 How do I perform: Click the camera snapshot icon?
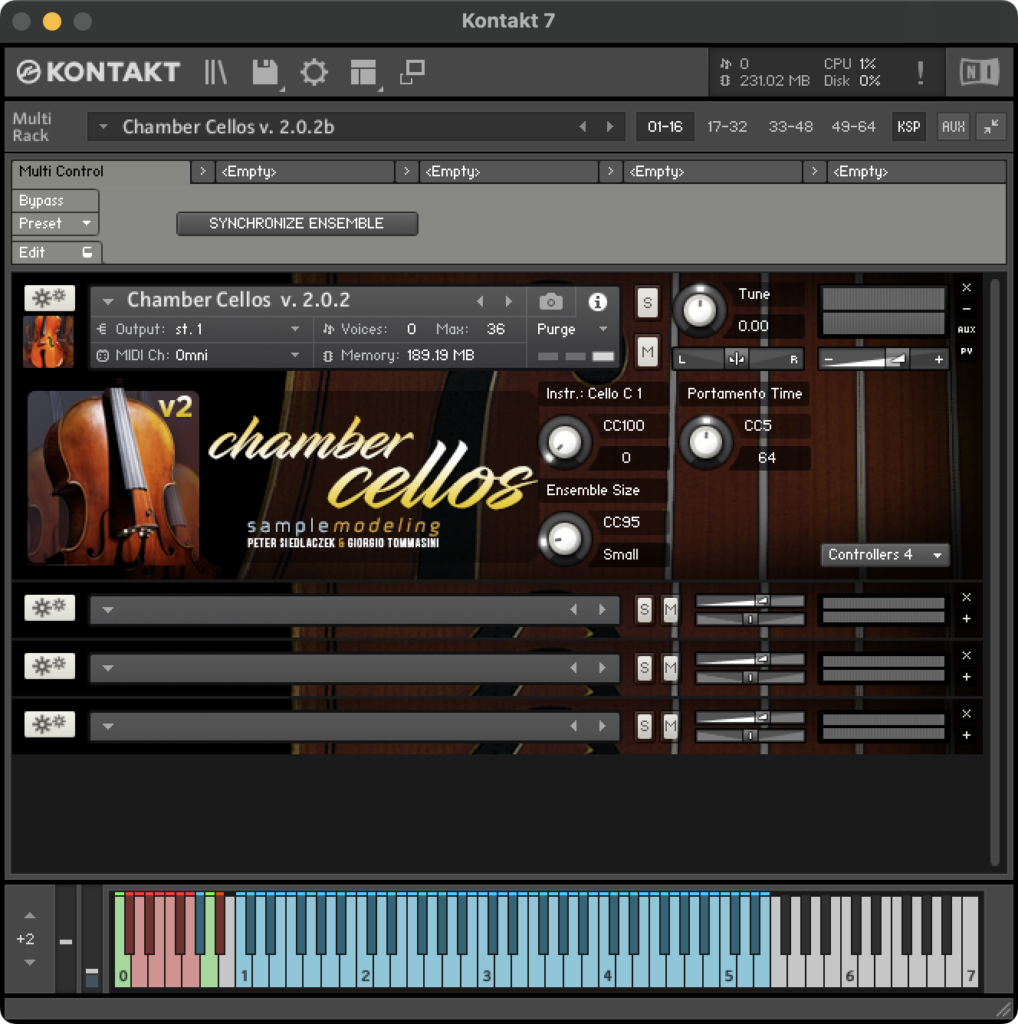point(550,302)
